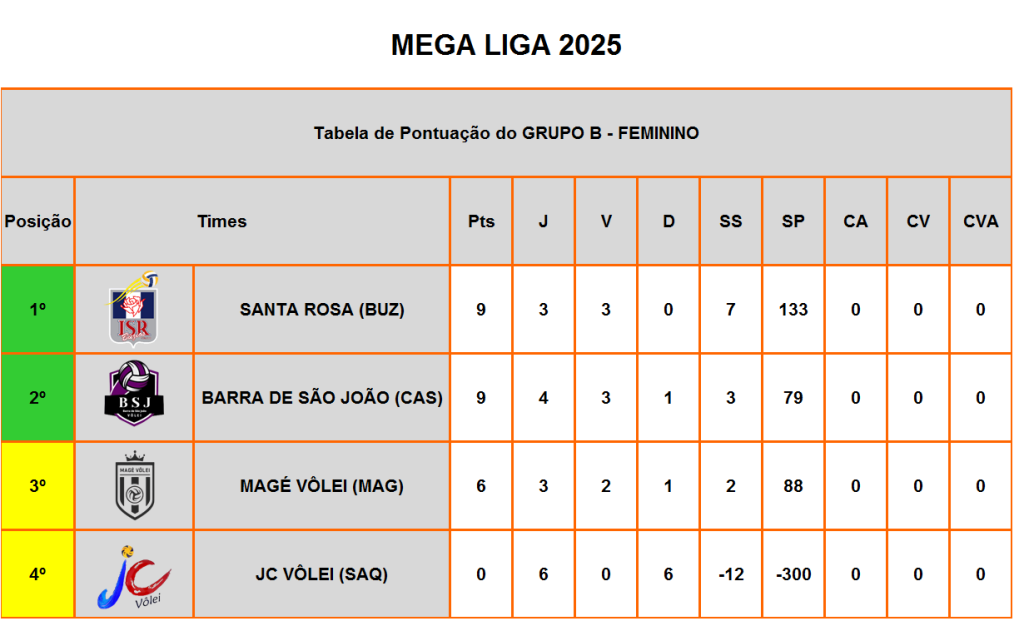This screenshot has height=626, width=1024.
Task: Select the JC VÔLEI (SAQ) team name
Action: coord(322,574)
